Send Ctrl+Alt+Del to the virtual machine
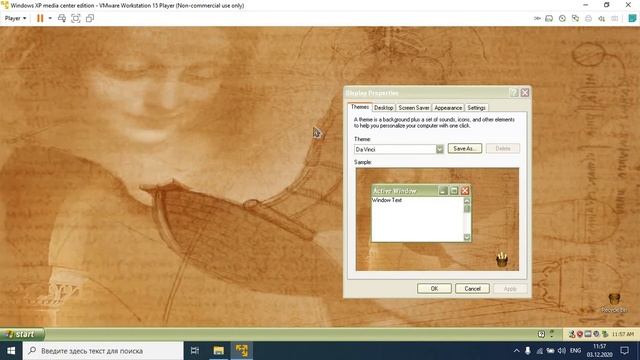 coord(62,18)
